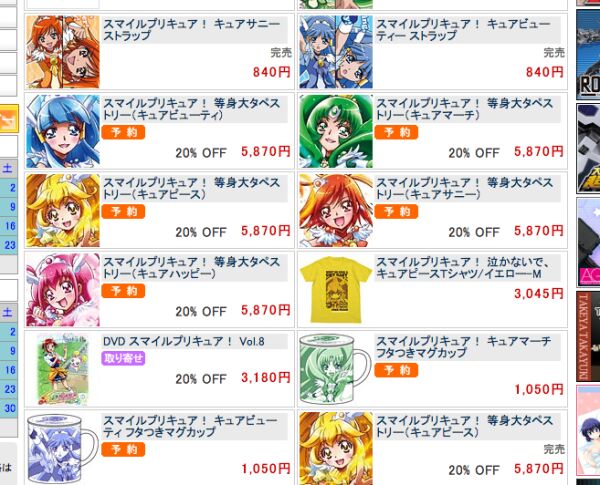This screenshot has width=600, height=485.
Task: Open the yellow Cure Peace T-shirt image
Action: pyautogui.click(x=336, y=290)
